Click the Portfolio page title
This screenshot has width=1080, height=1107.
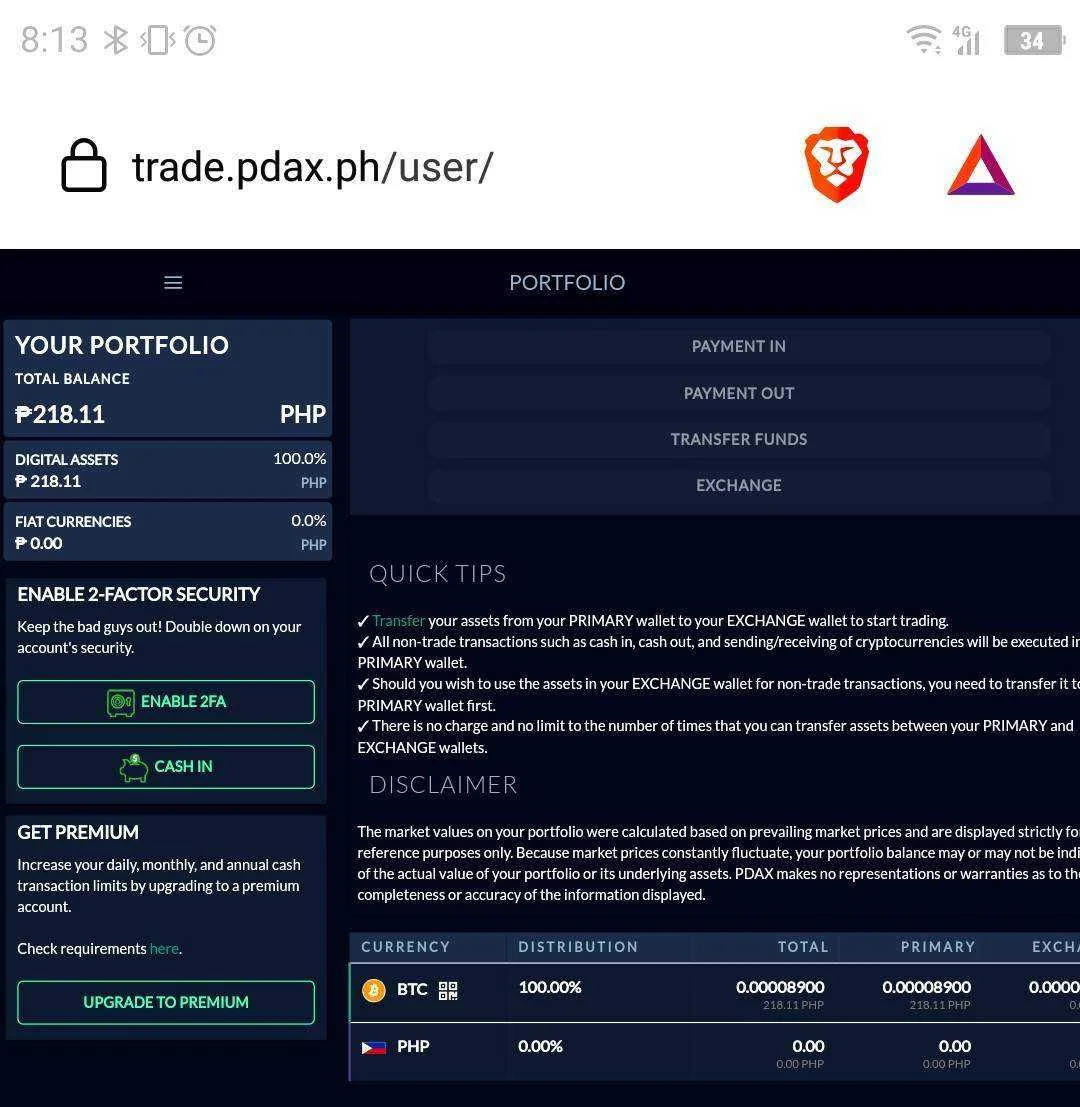pos(567,283)
